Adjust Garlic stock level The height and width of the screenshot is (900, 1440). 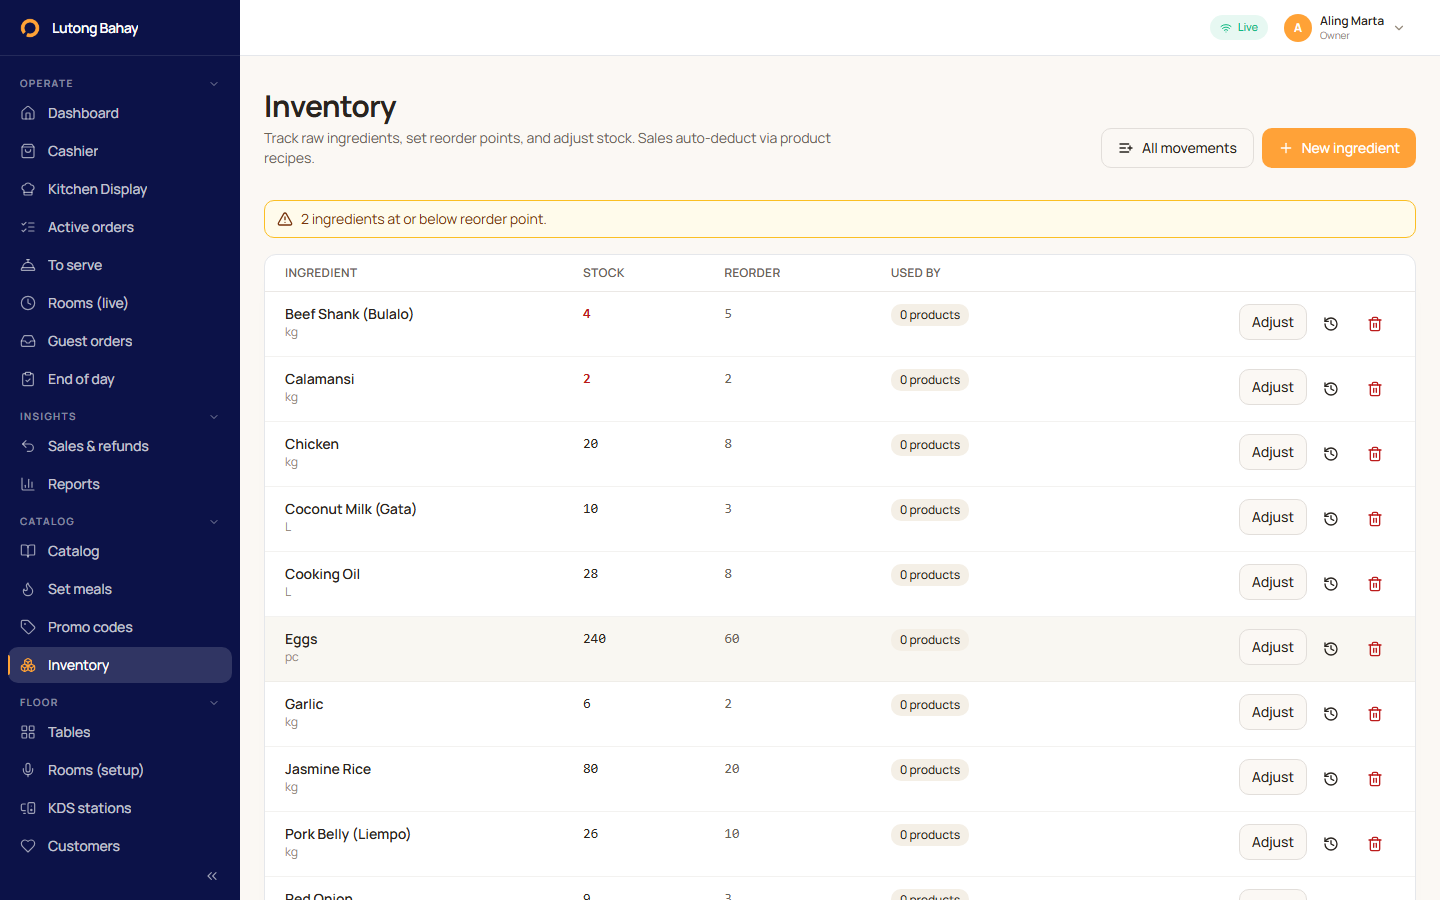point(1272,712)
